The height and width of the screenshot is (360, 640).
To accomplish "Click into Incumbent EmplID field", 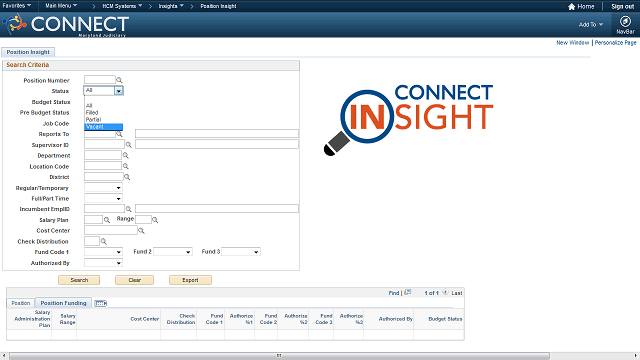I will [x=104, y=209].
